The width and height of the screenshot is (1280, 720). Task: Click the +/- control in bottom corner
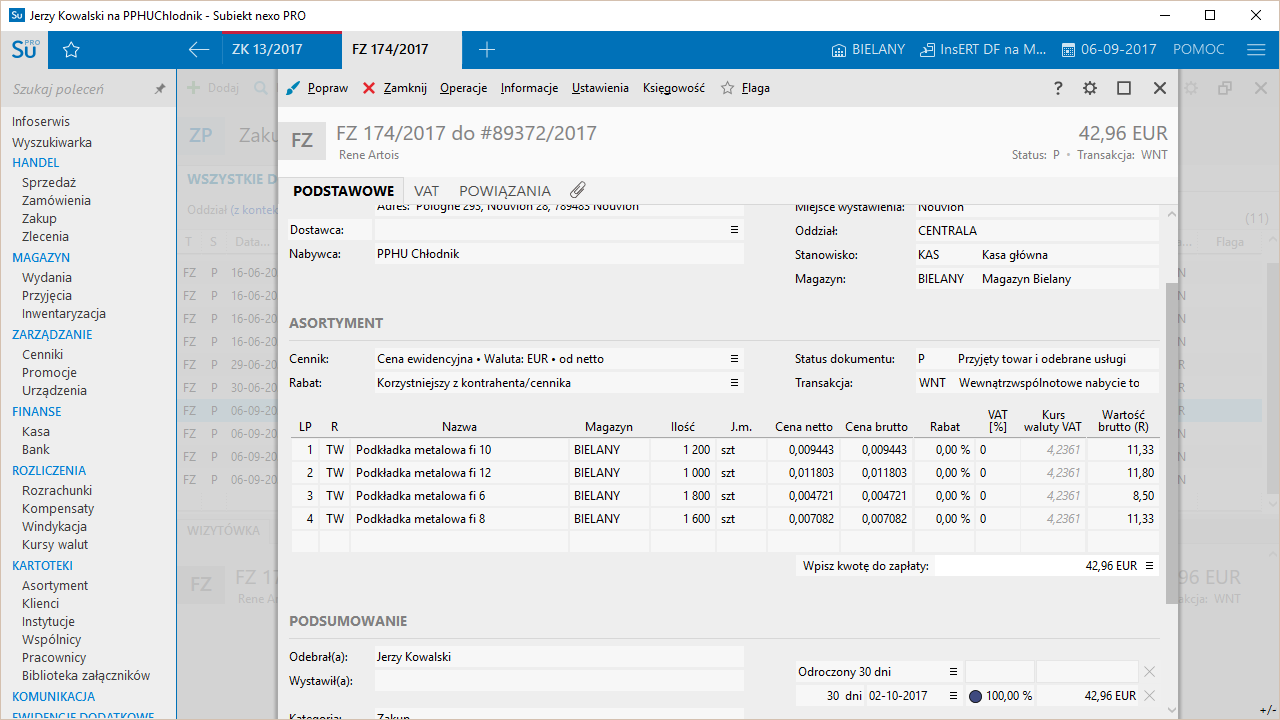tap(1267, 710)
